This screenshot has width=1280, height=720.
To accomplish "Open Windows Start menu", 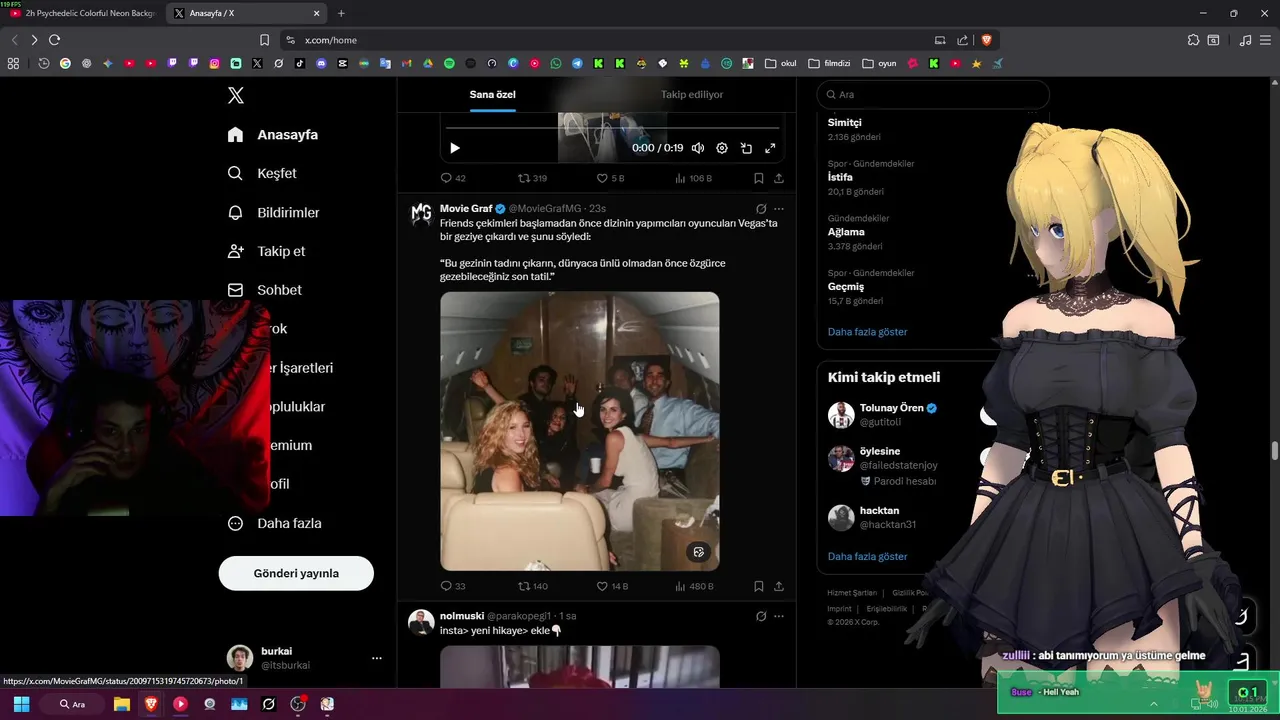I will [21, 704].
